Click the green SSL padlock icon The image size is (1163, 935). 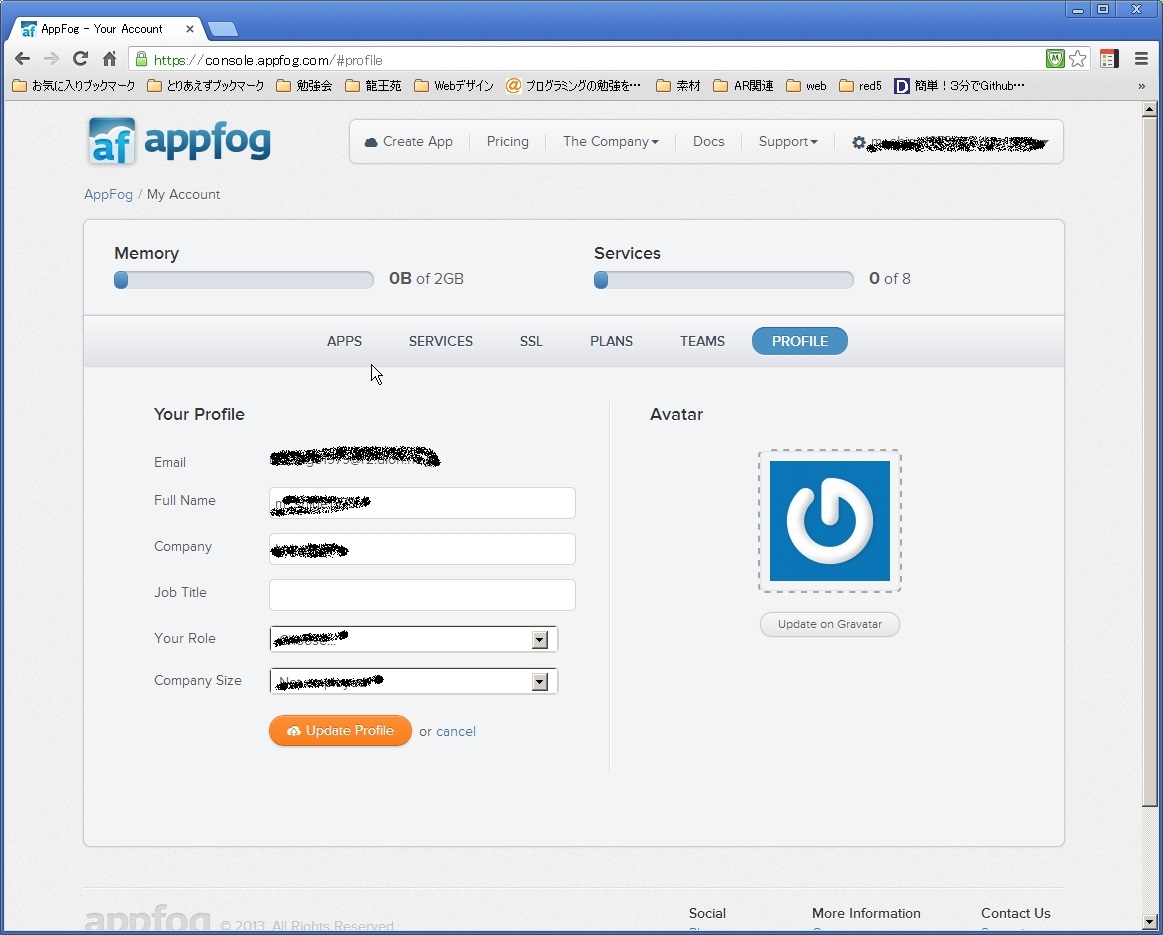point(142,59)
